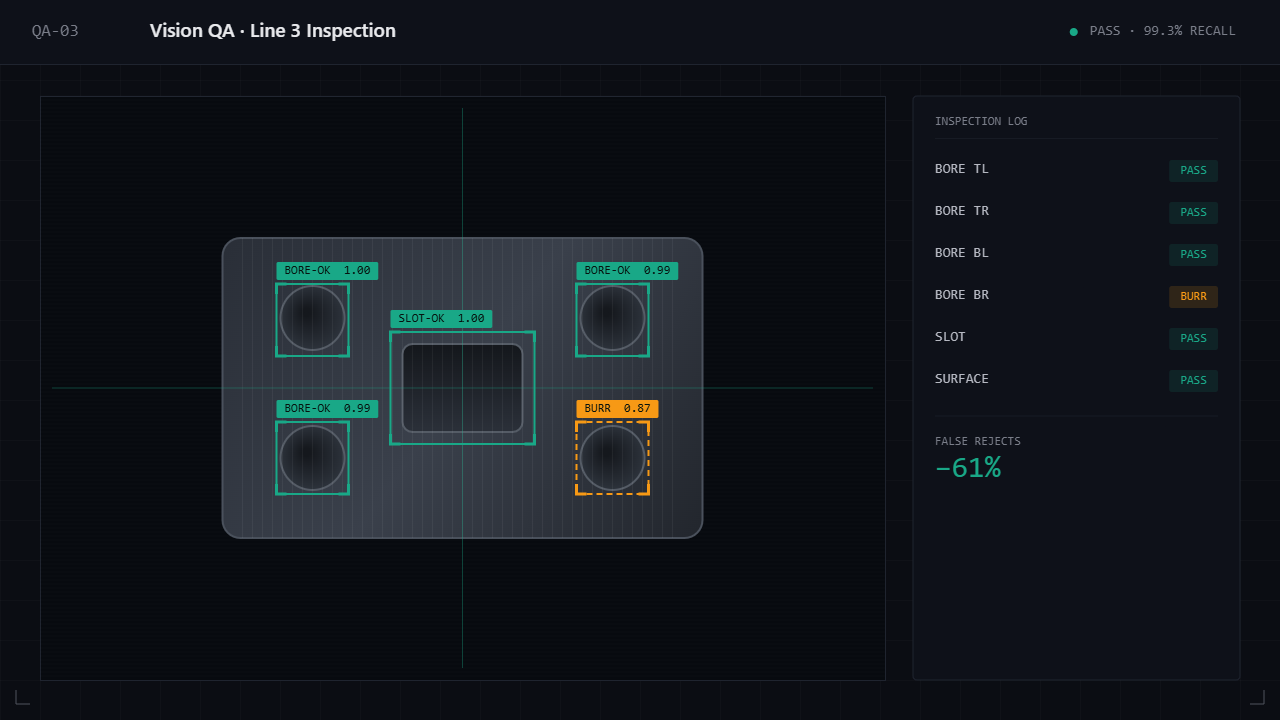Click the lower-left BORE-OK 0.99 label
This screenshot has width=1280, height=720.
click(x=327, y=409)
